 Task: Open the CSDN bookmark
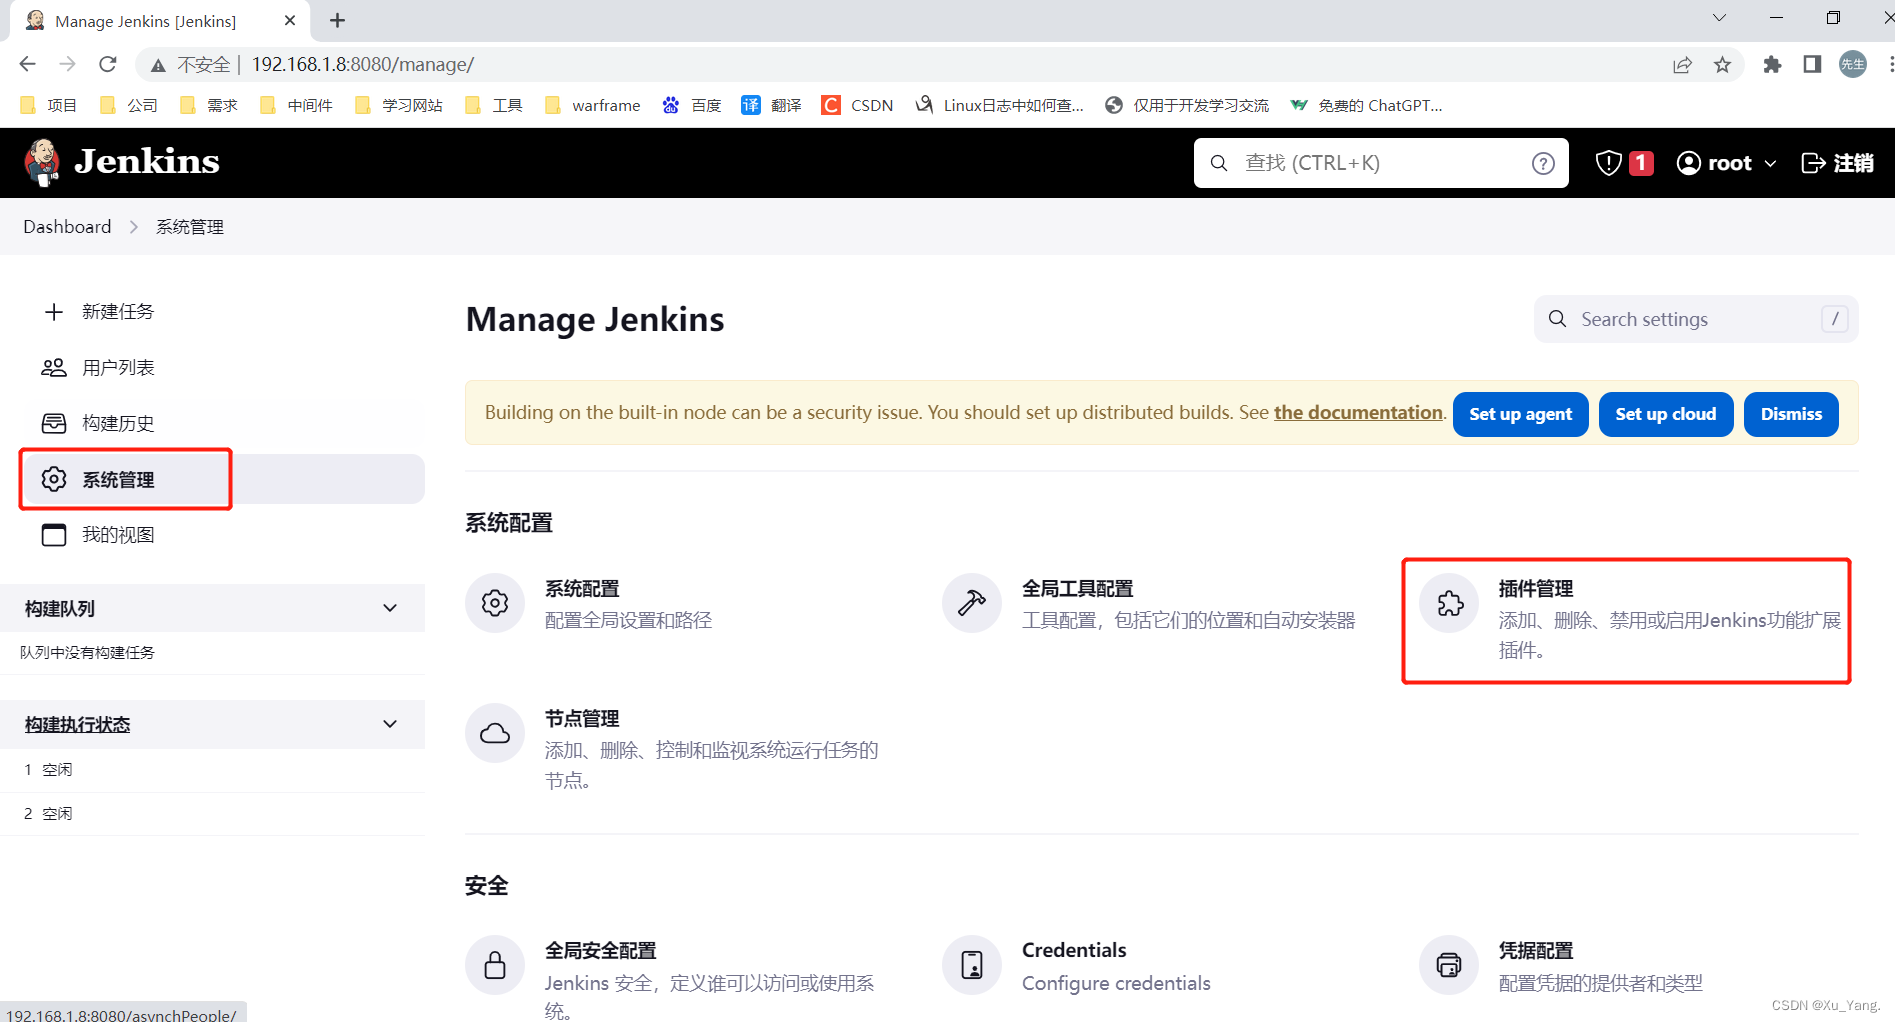click(x=857, y=105)
